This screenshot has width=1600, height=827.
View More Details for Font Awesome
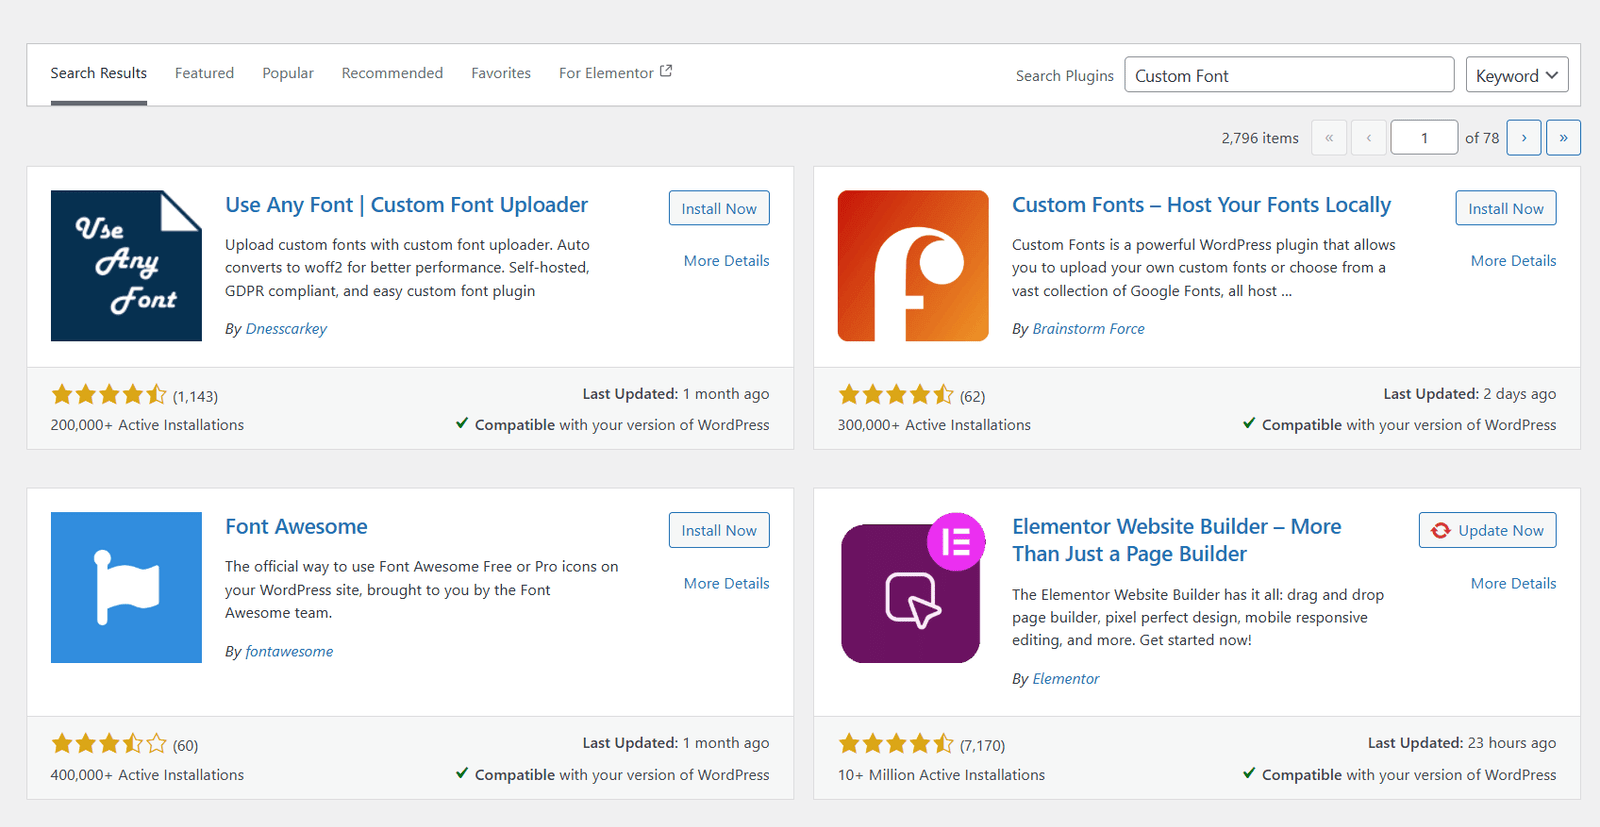(x=726, y=583)
